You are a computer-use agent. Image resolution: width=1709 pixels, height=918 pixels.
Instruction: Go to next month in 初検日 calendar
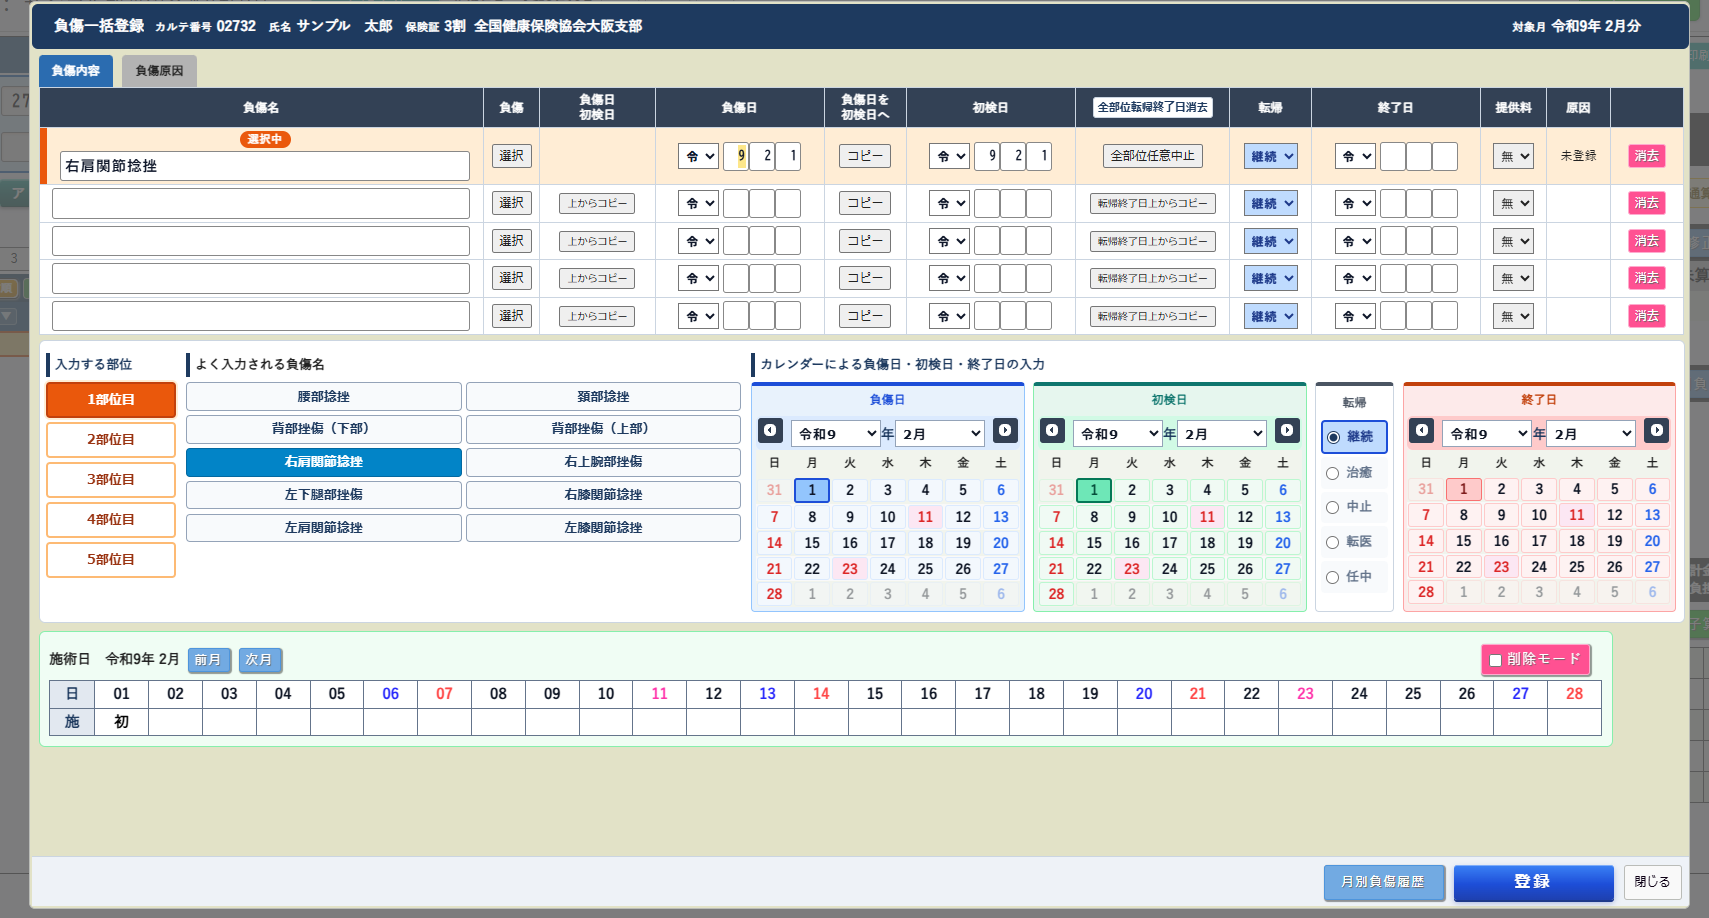(x=1287, y=431)
